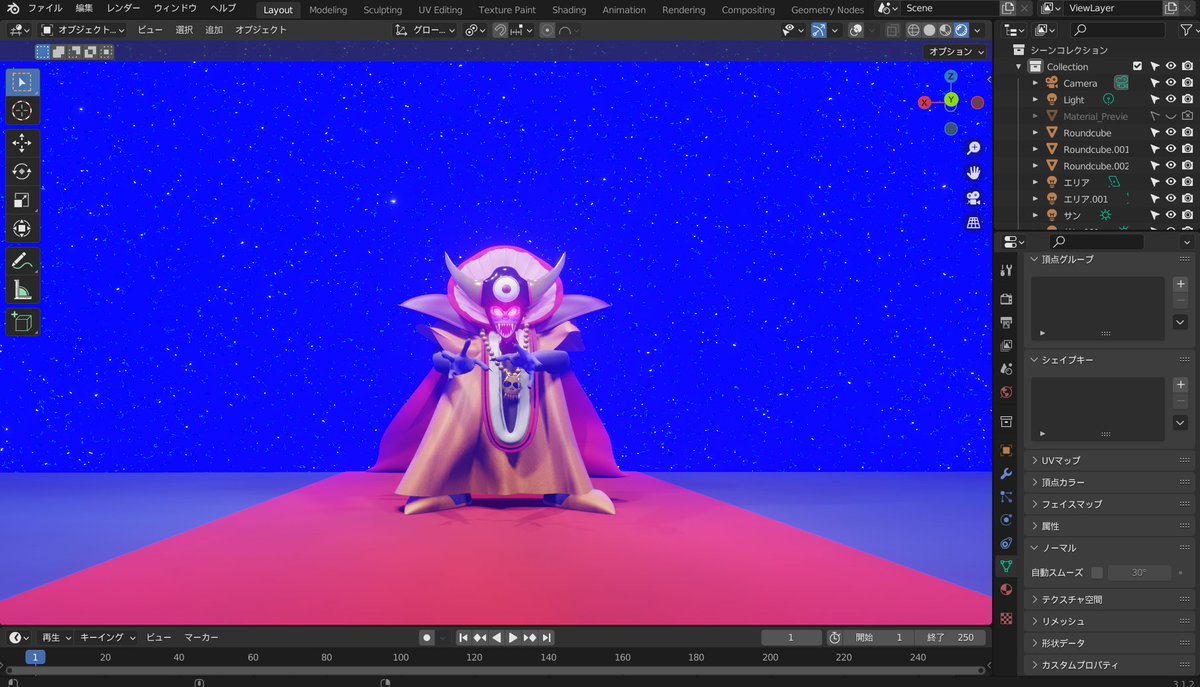1200x687 pixels.
Task: Click the 30° auto smooth angle field
Action: click(x=1139, y=572)
